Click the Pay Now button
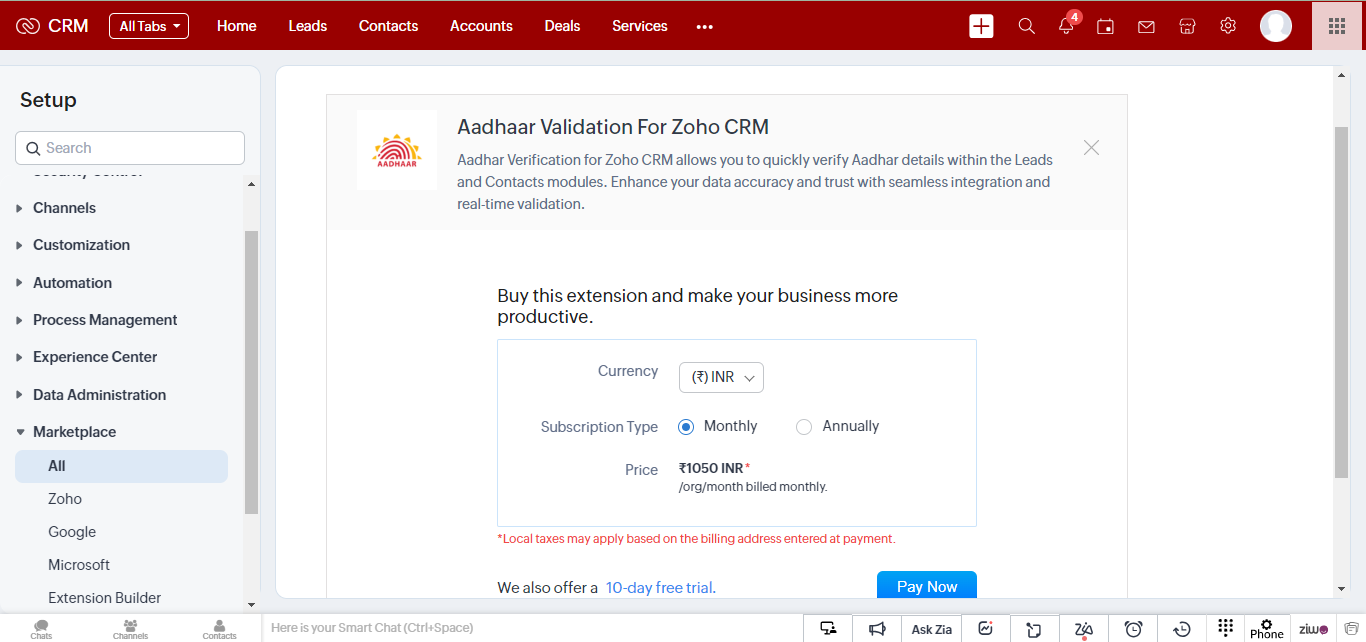This screenshot has height=642, width=1366. coord(927,586)
